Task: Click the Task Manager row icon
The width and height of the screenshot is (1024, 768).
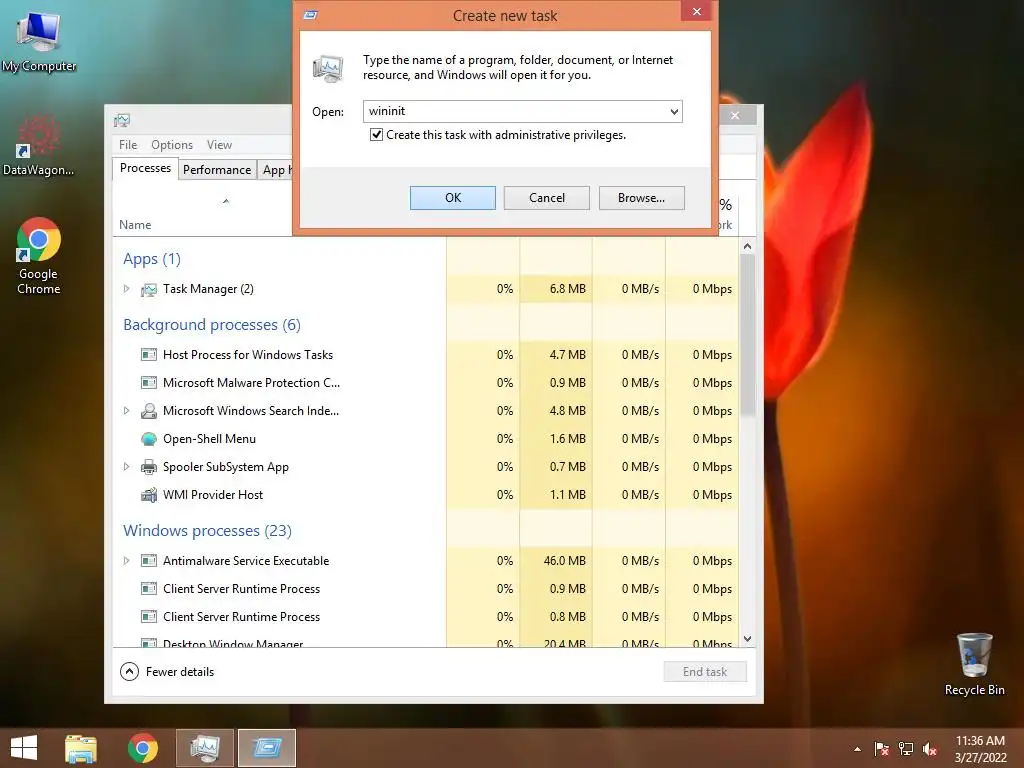Action: (149, 289)
